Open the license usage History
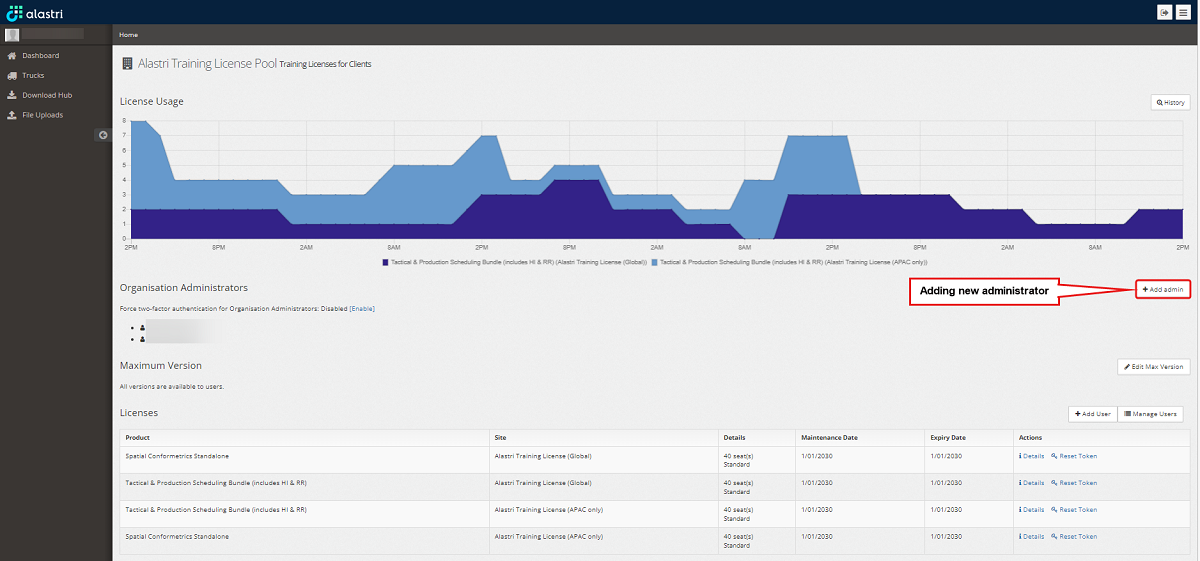Screen dimensions: 1200x561 pyautogui.click(x=1170, y=102)
